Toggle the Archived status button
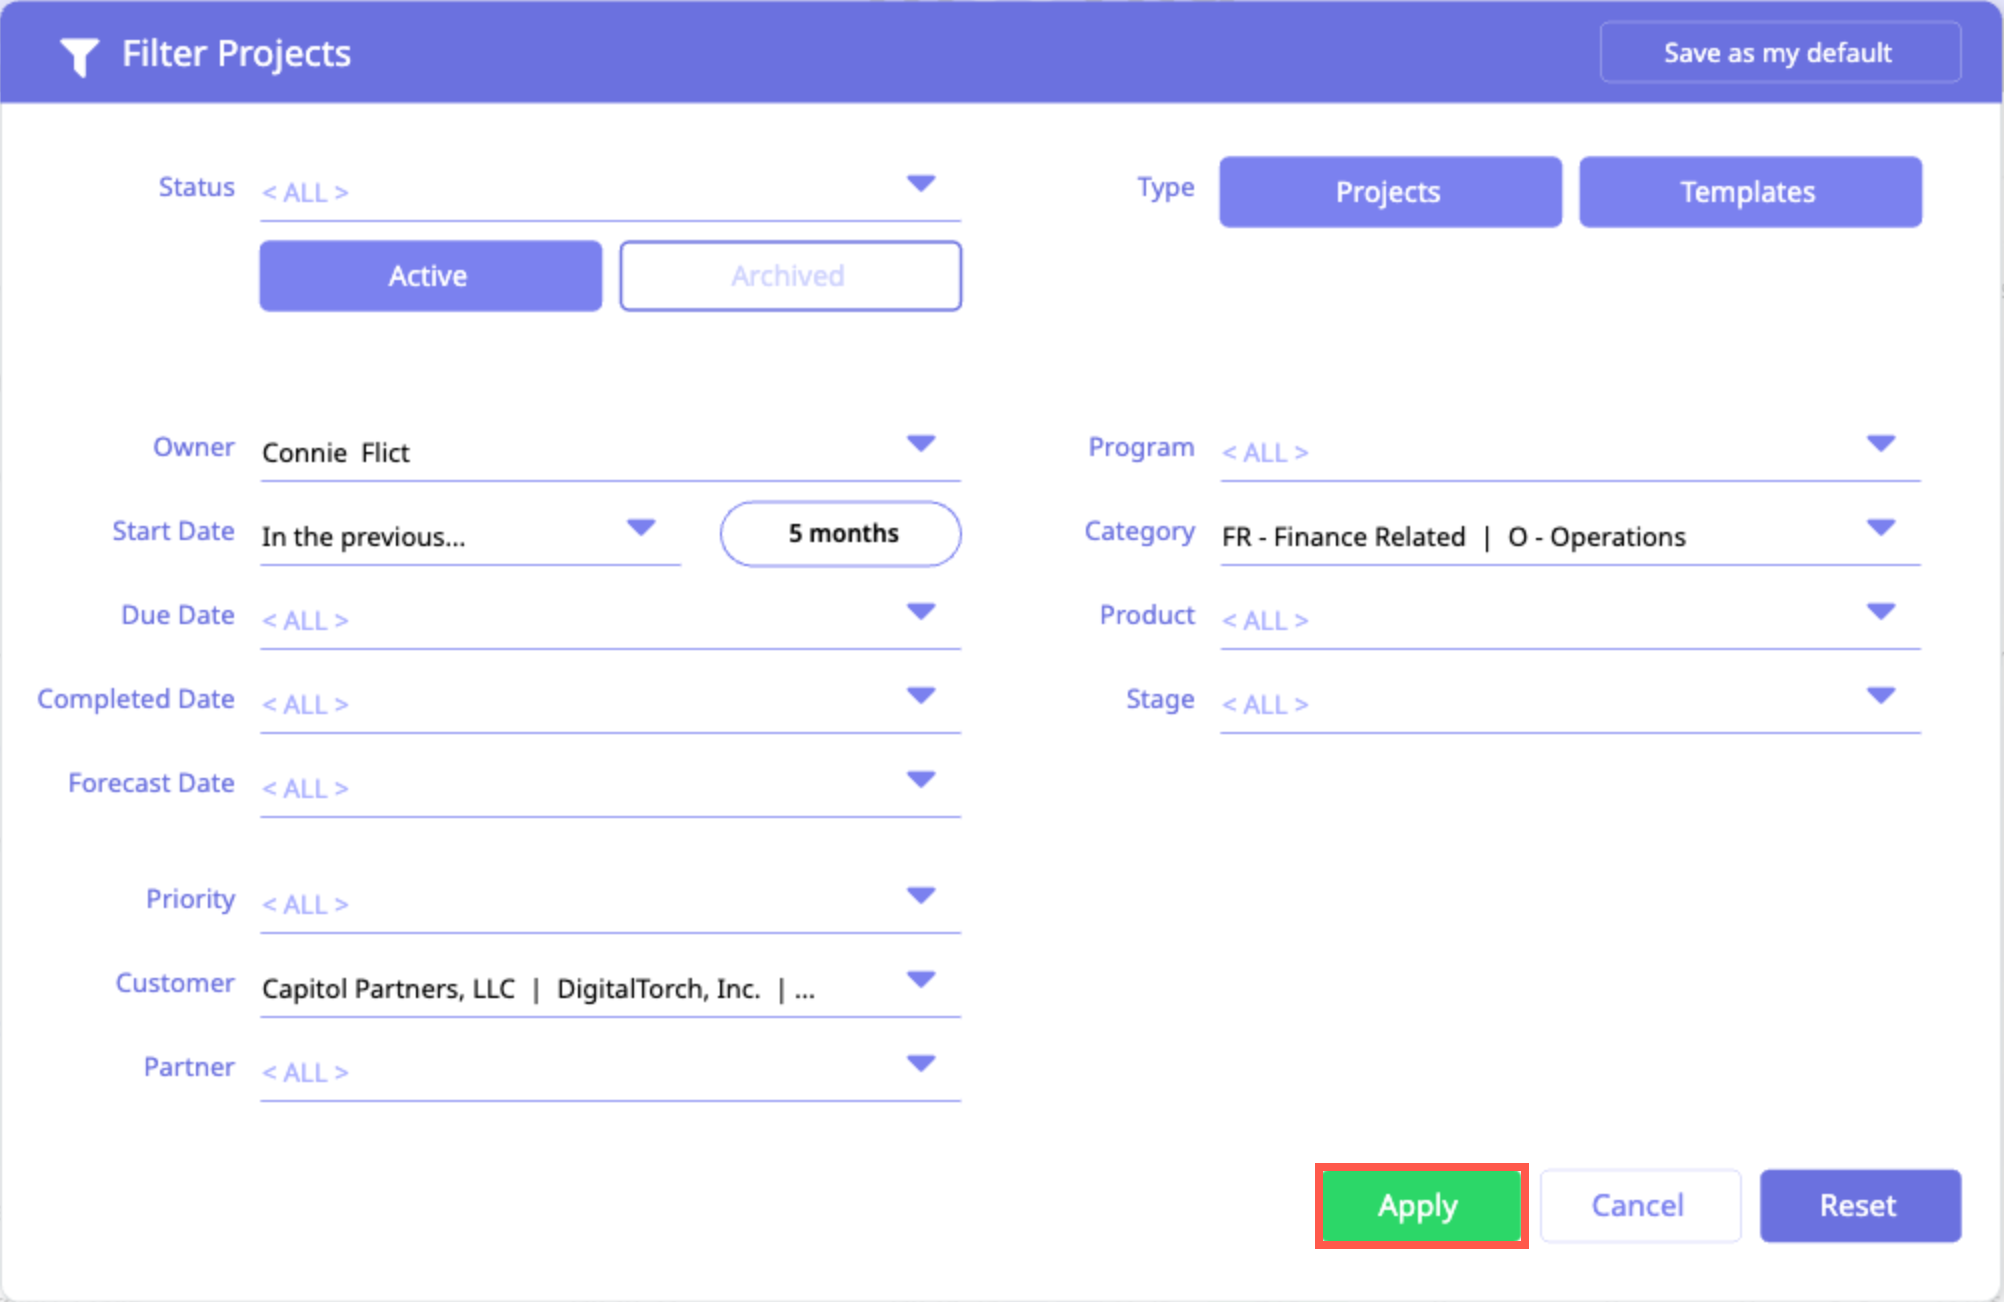 (x=790, y=276)
